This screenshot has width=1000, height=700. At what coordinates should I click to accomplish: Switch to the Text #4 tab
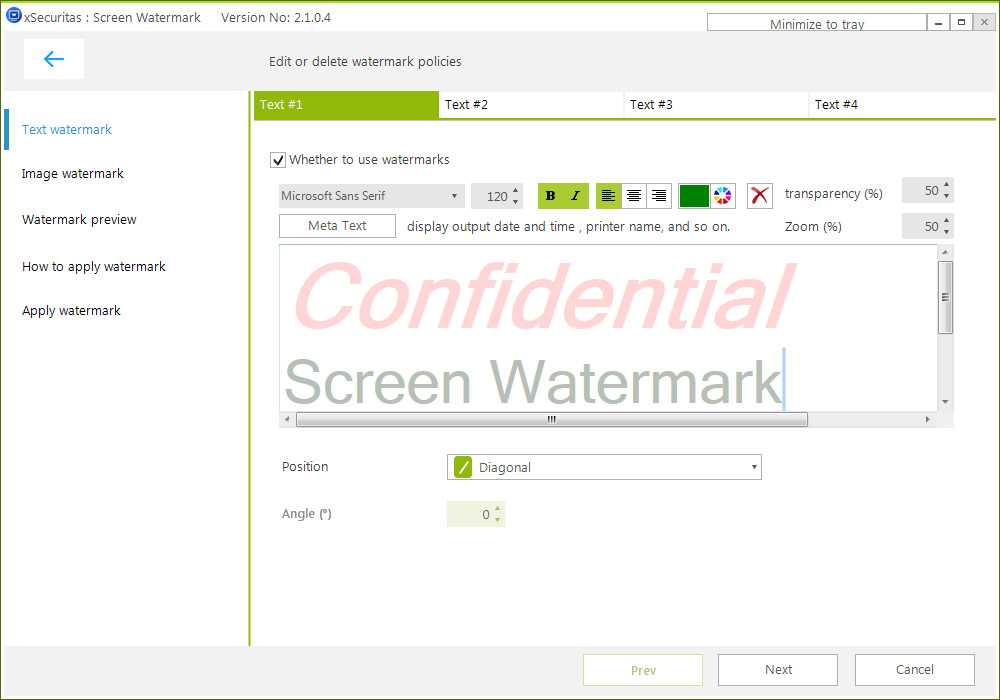pyautogui.click(x=901, y=105)
